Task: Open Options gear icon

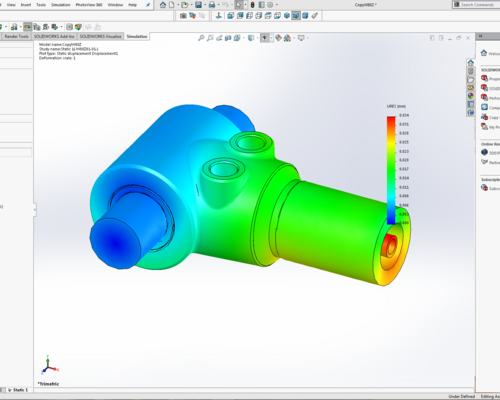Action: pyautogui.click(x=270, y=5)
